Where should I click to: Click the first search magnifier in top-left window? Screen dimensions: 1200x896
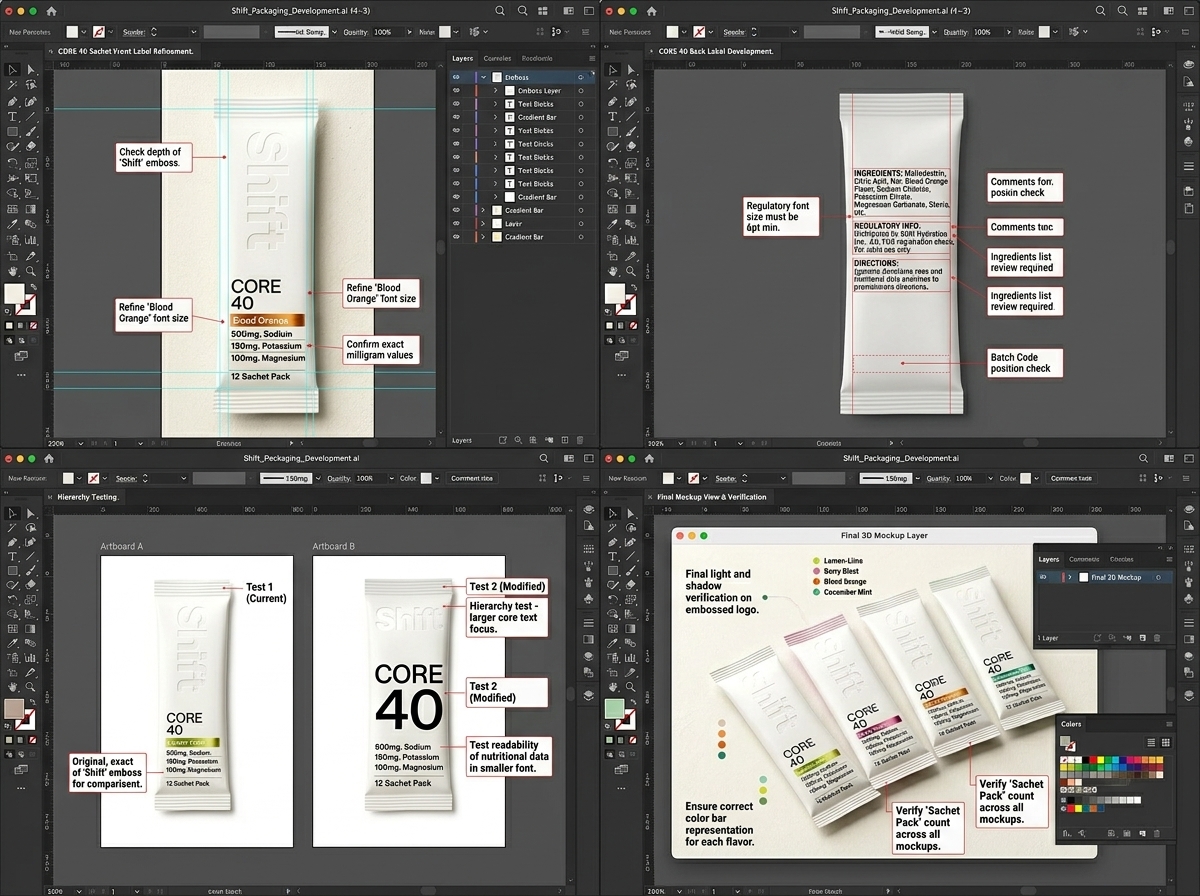pyautogui.click(x=500, y=10)
